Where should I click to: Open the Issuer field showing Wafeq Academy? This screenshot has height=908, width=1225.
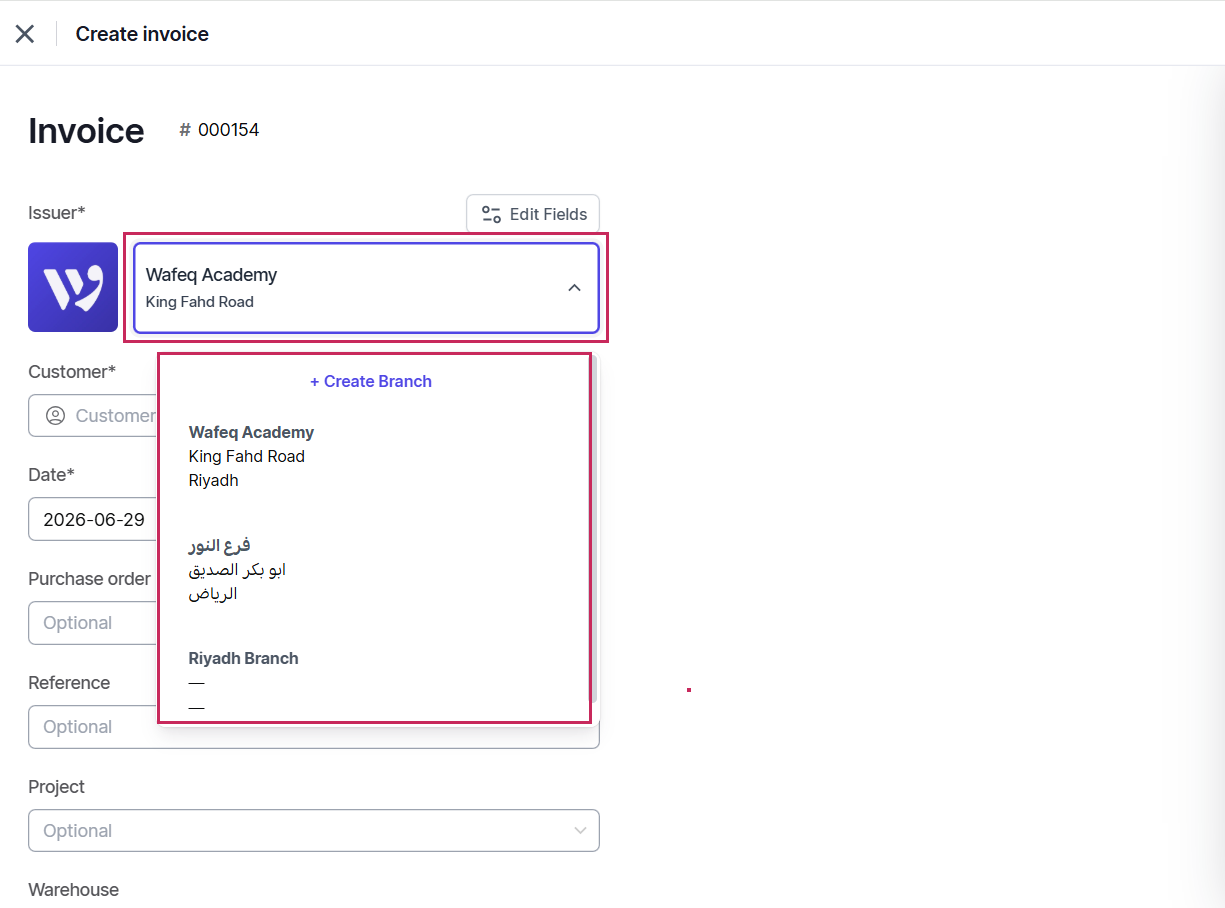366,288
